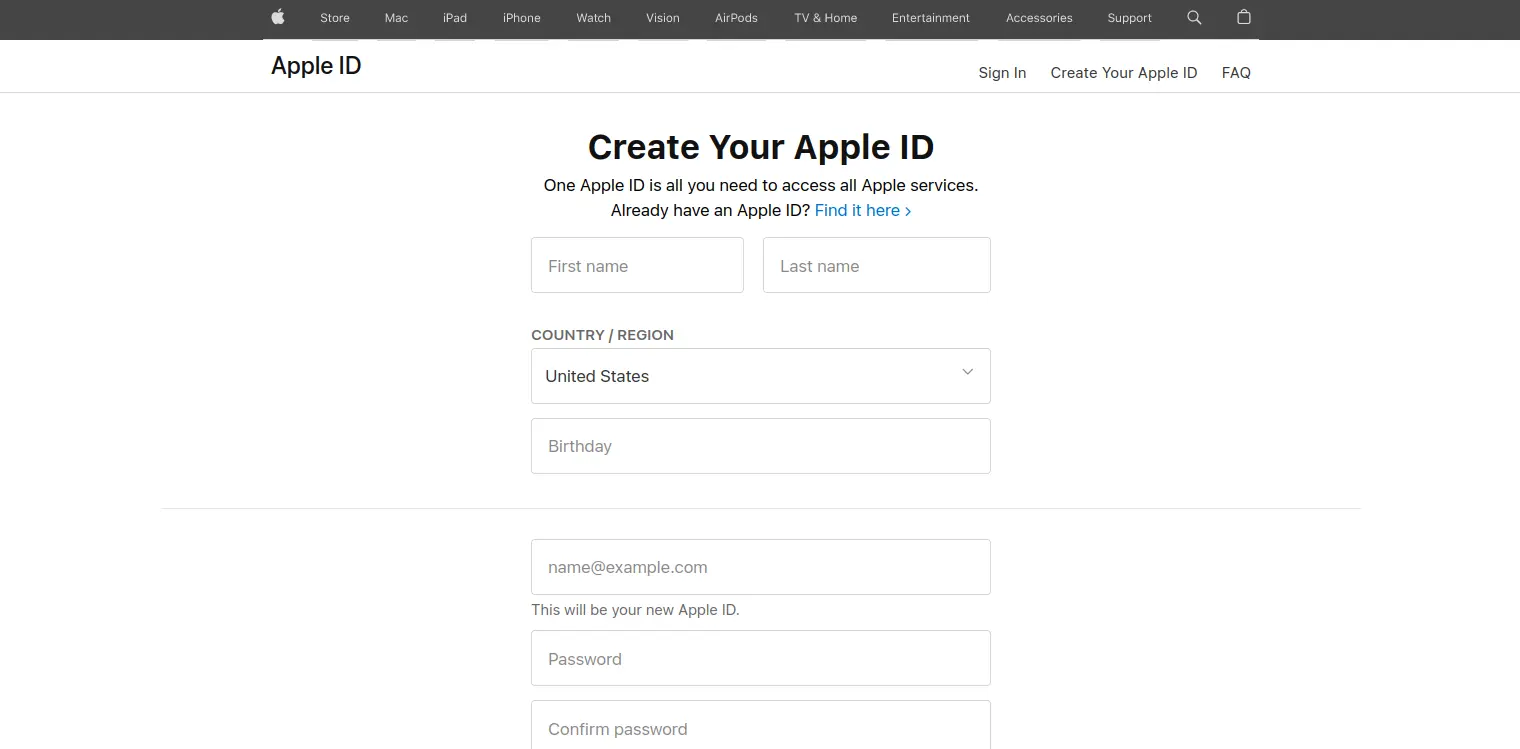
Task: Focus the Confirm password field
Action: (761, 725)
